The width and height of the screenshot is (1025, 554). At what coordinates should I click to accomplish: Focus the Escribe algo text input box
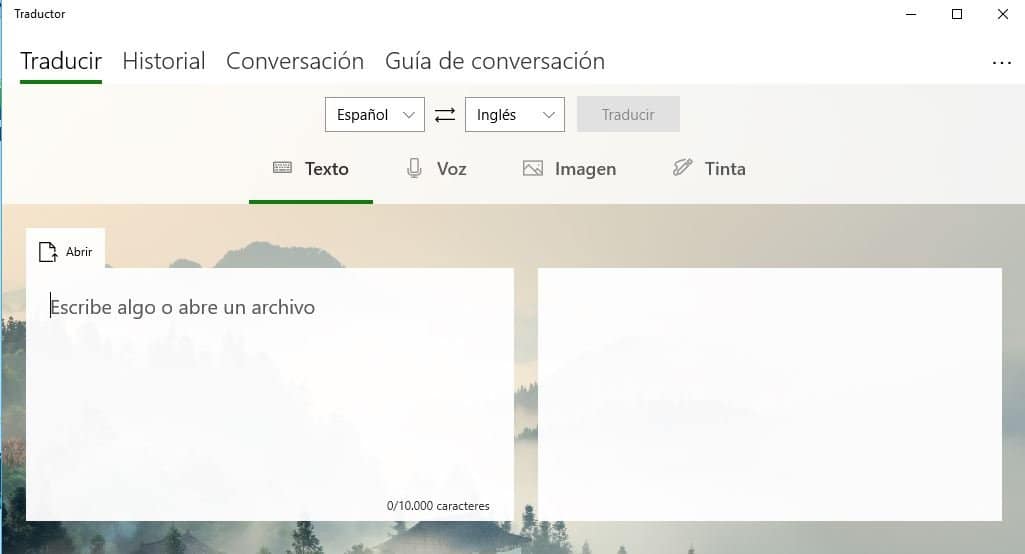(270, 394)
